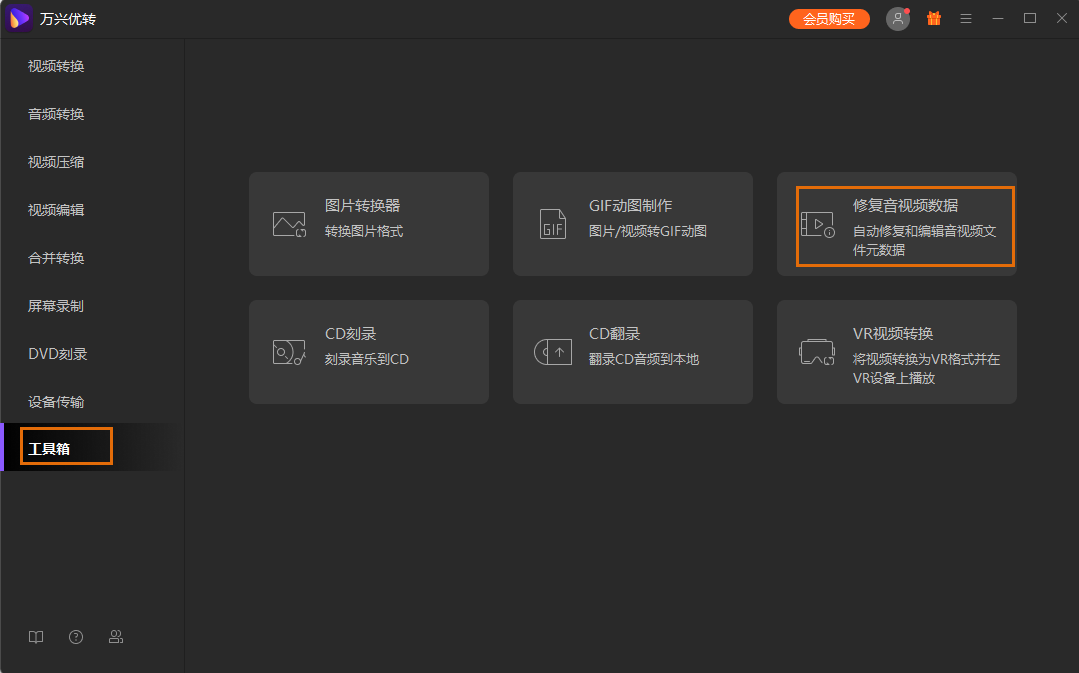Open the hamburger menu
Screen dimensions: 1079x673
tap(965, 18)
